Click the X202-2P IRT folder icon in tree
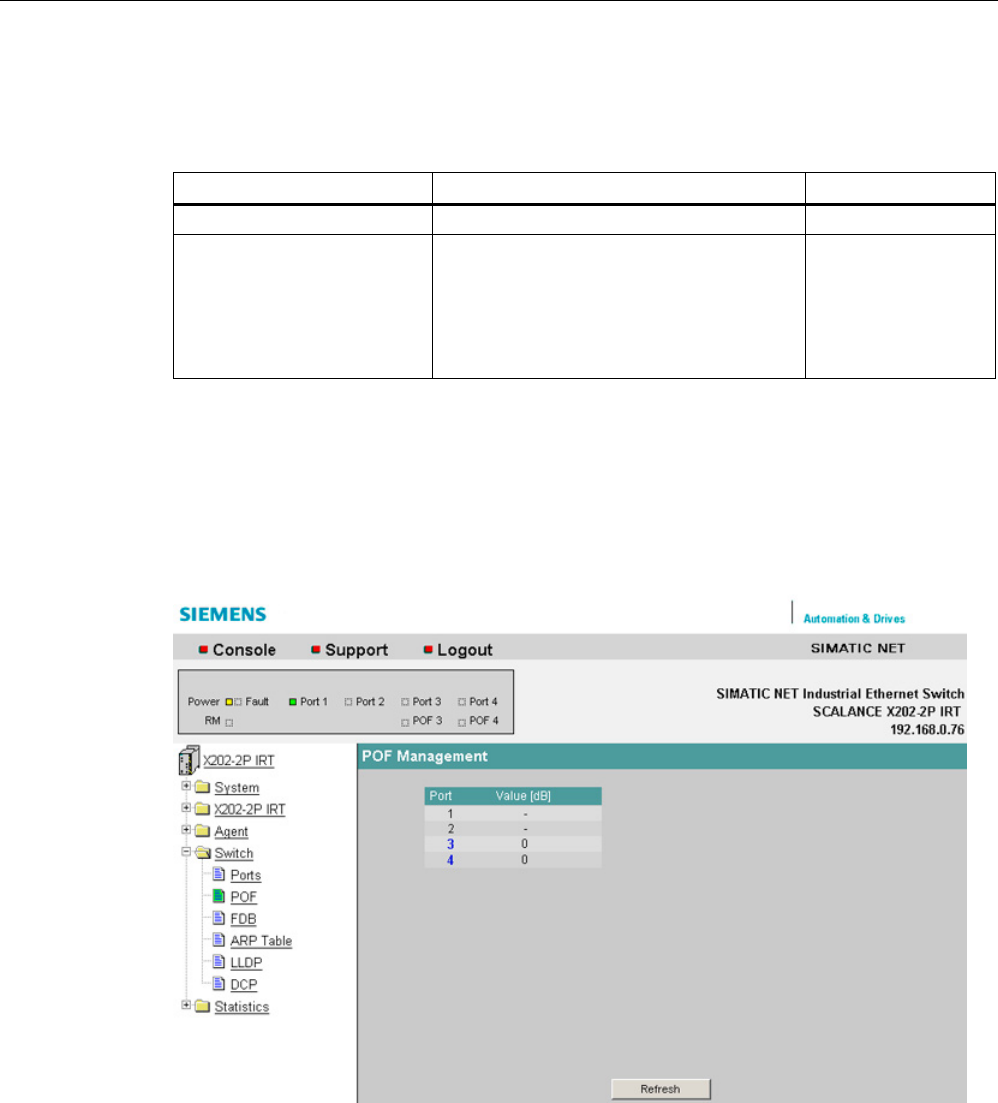Viewport: 998px width, 1103px height. point(203,808)
